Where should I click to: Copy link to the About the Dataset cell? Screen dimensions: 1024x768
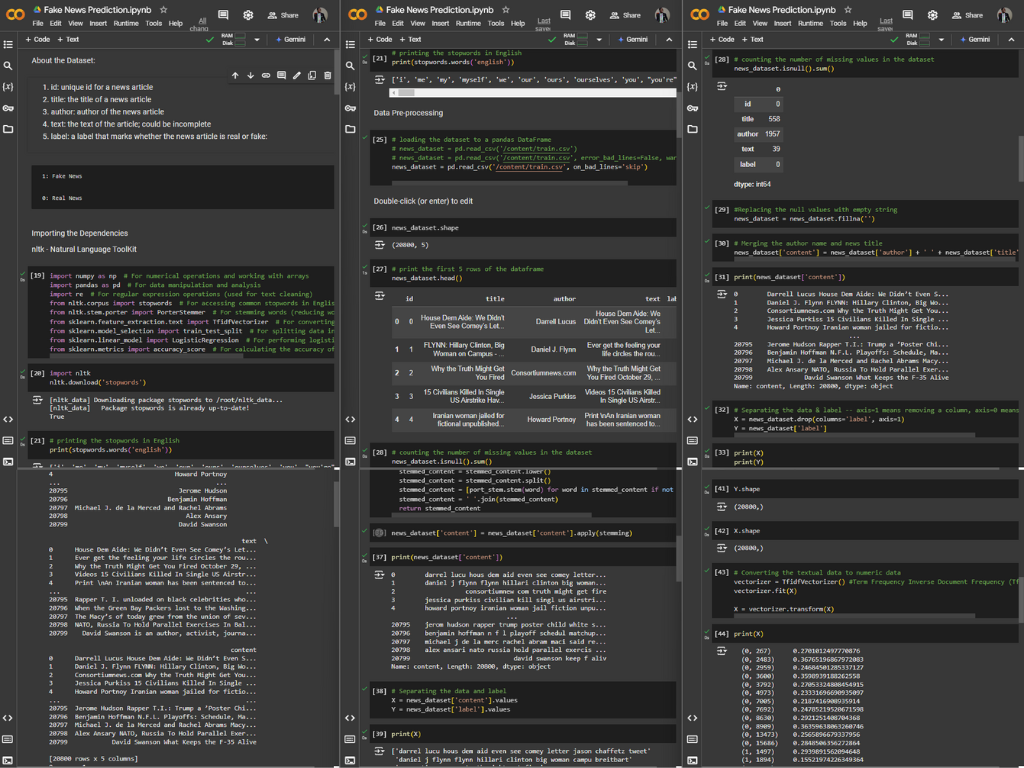tap(266, 76)
